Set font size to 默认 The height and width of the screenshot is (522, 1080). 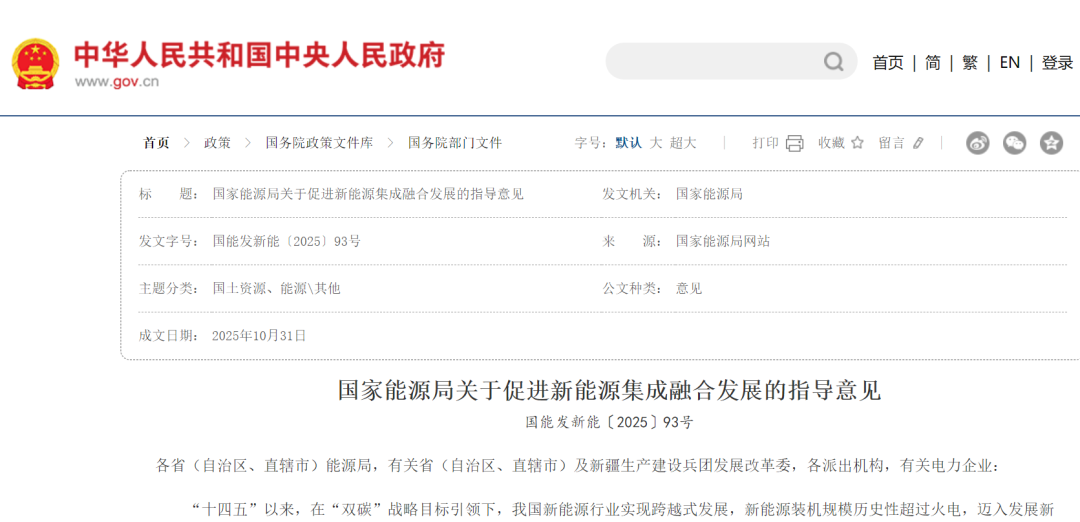pos(628,143)
